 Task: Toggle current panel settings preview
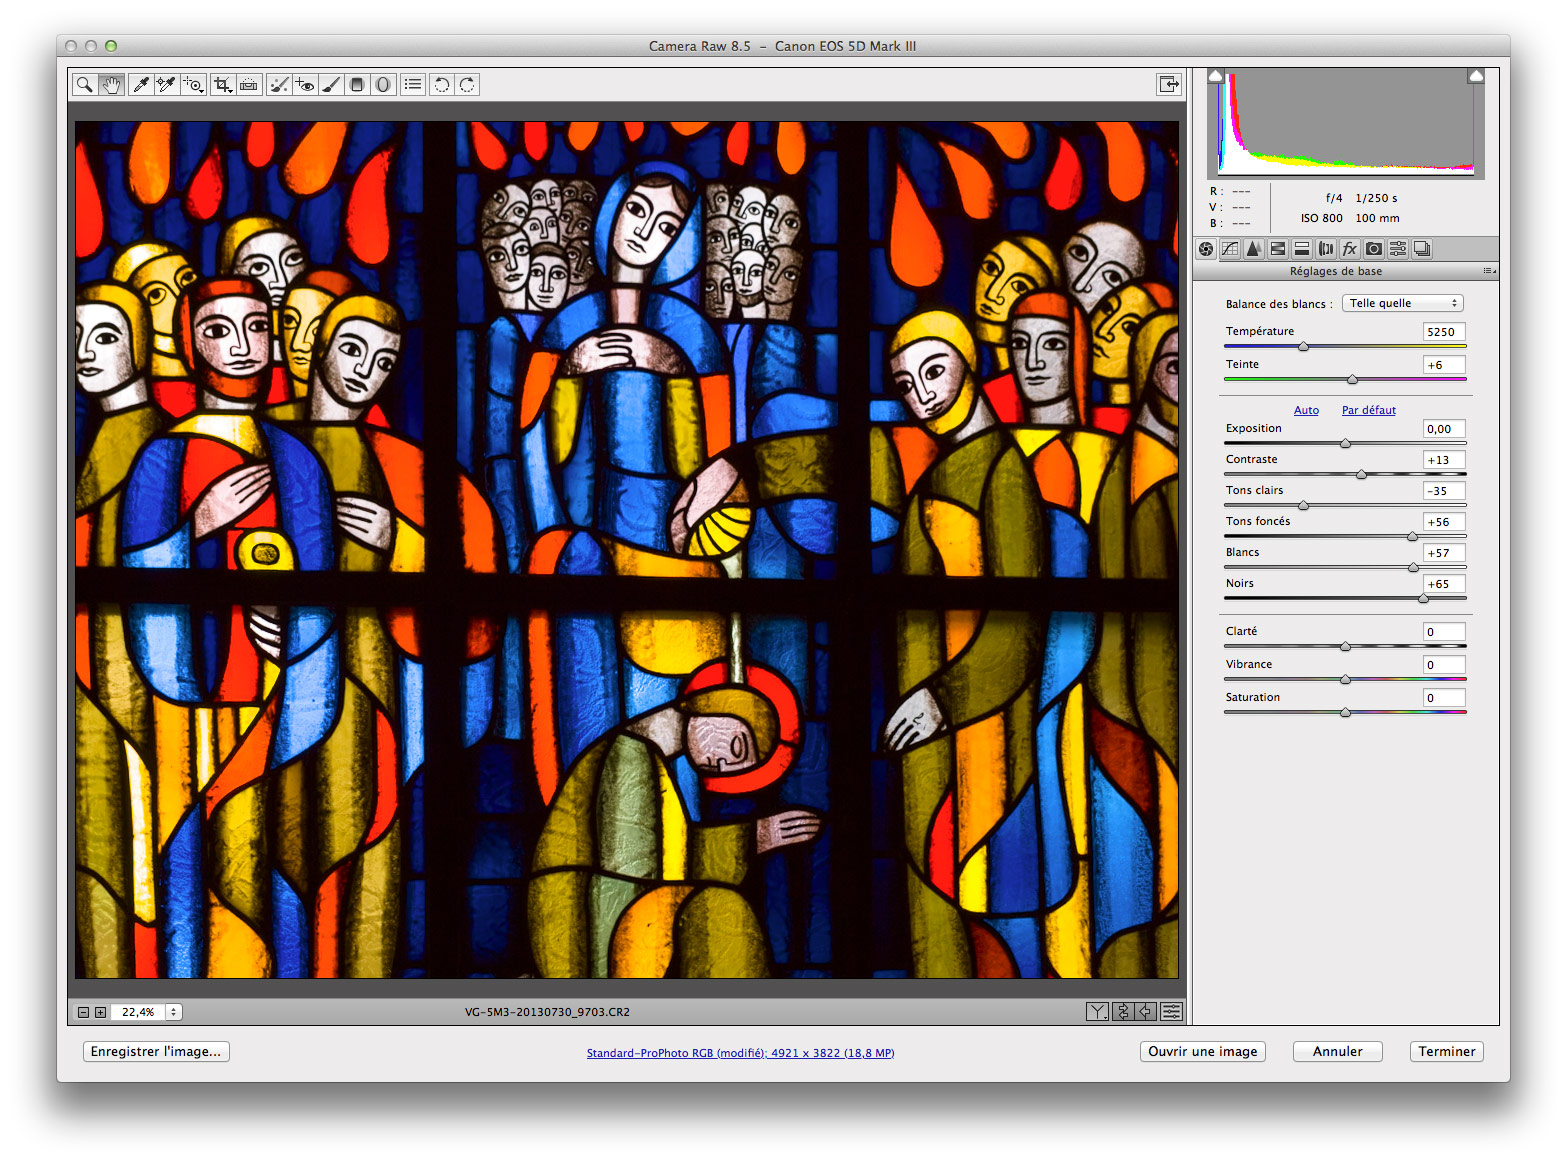(x=1171, y=1012)
